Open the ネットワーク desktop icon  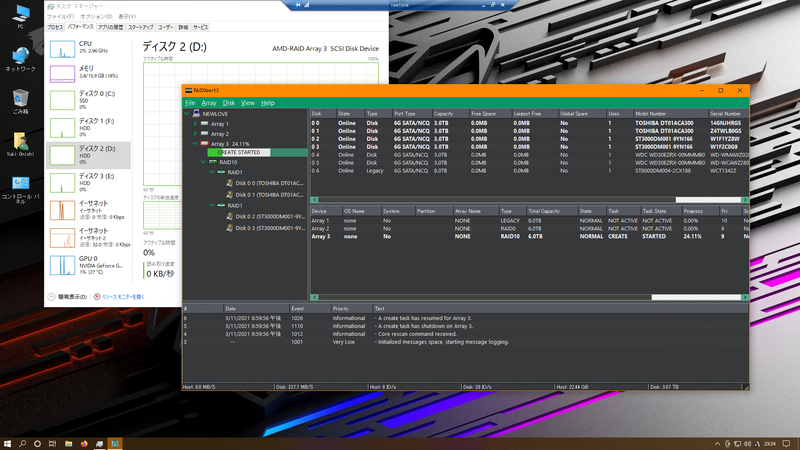click(20, 57)
